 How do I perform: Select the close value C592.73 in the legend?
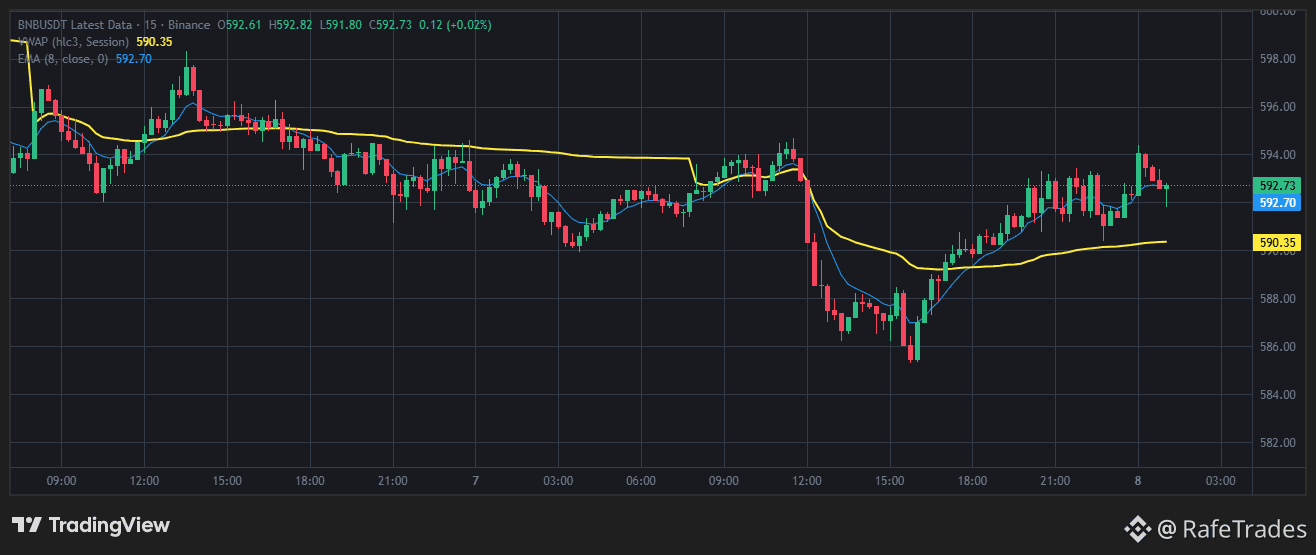[392, 25]
